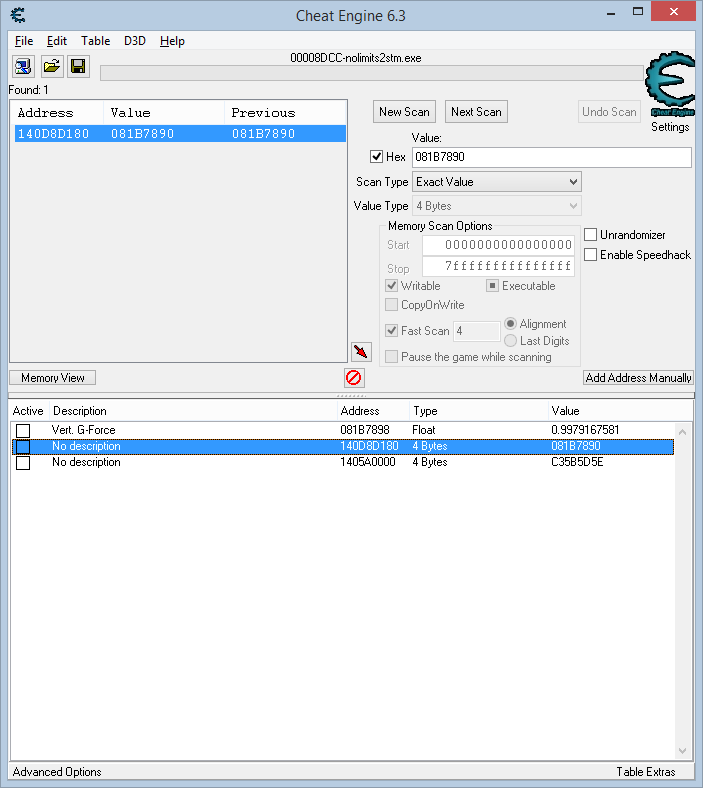Click Add Address Manually button
The width and height of the screenshot is (703, 788).
coord(638,378)
